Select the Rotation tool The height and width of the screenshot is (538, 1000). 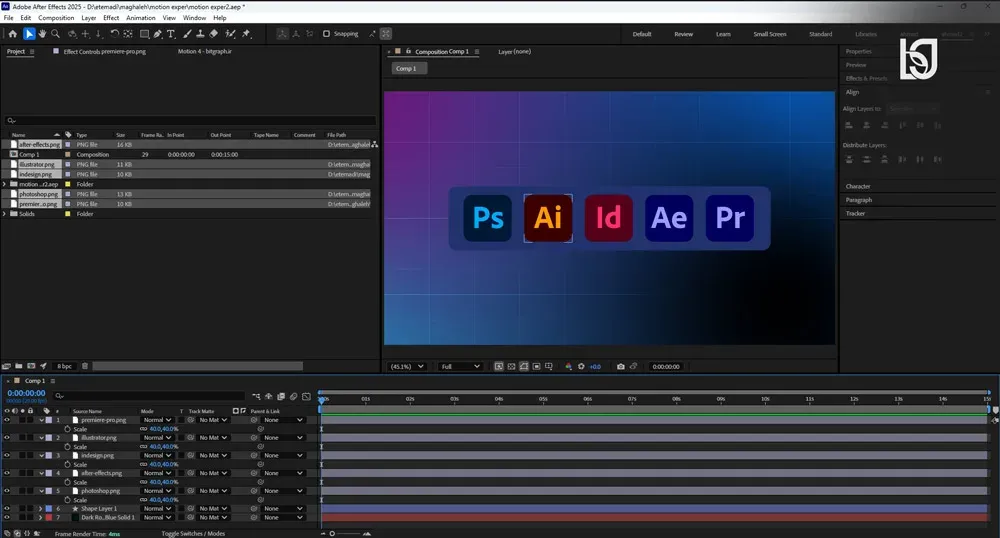[114, 34]
